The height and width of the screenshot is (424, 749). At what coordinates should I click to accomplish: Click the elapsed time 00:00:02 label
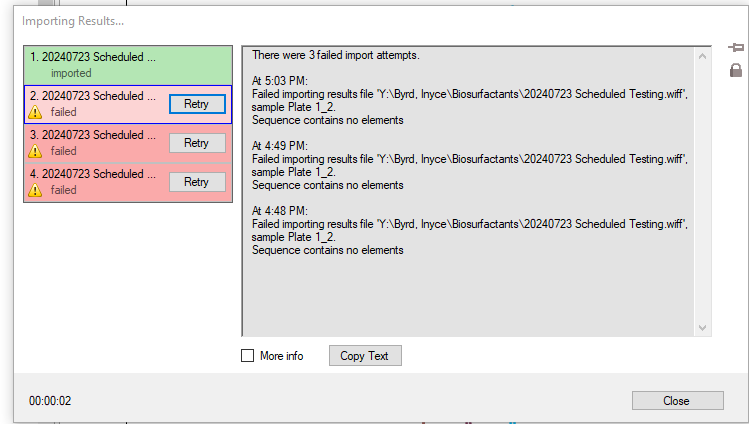coord(50,401)
